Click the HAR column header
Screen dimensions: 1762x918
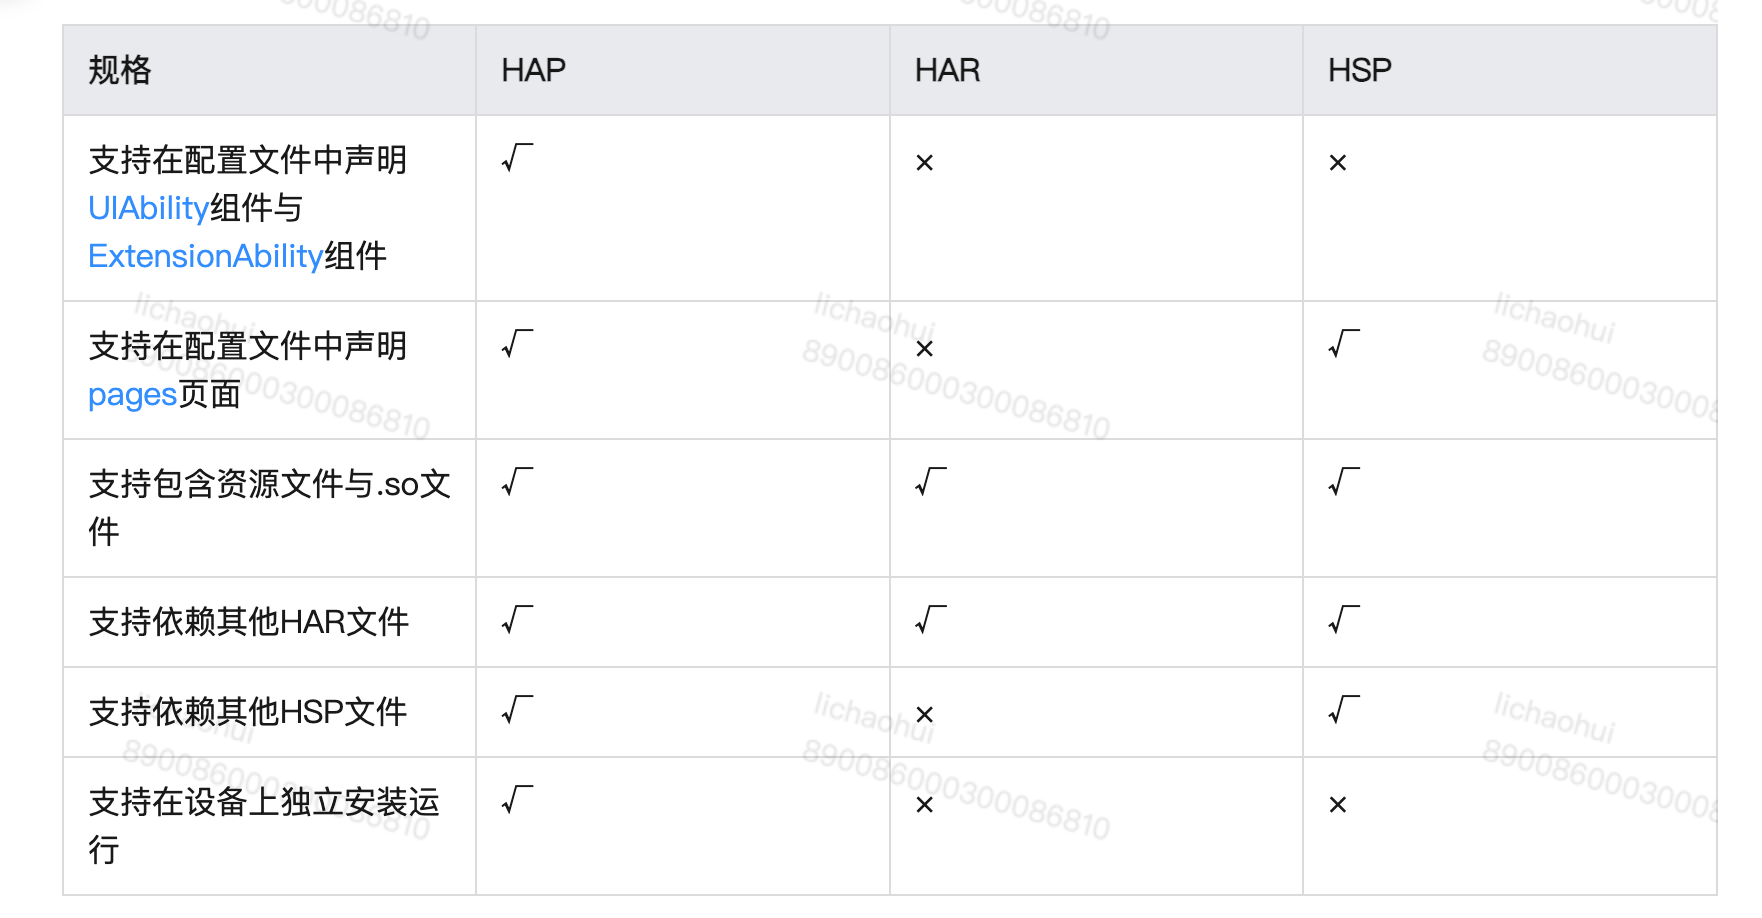tap(947, 70)
